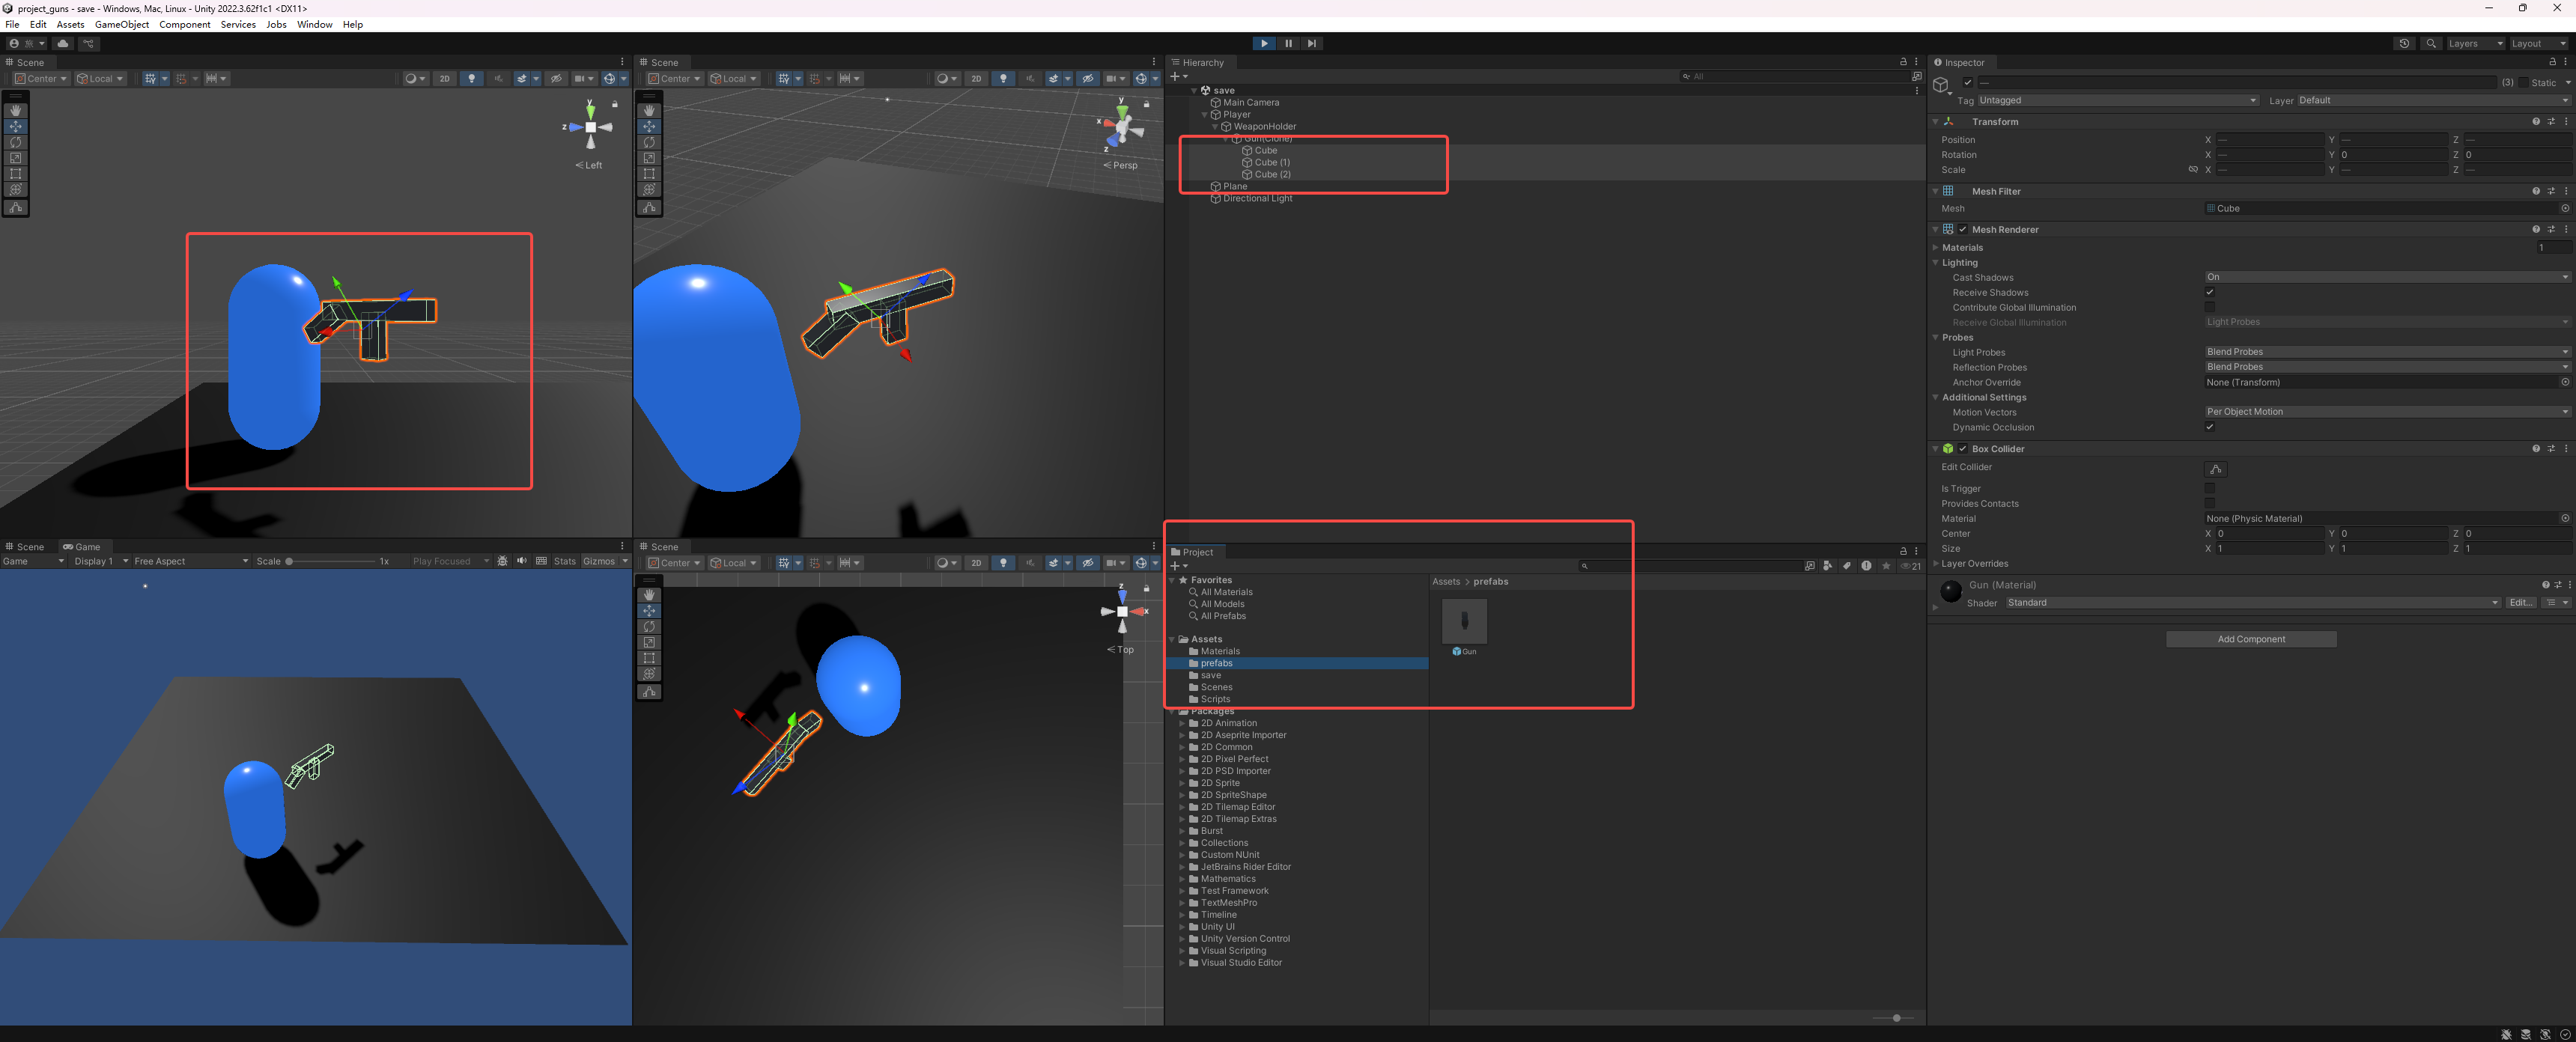This screenshot has height=1042, width=2576.
Task: Uncheck the Mesh Renderer enabled checkbox
Action: pos(1962,229)
